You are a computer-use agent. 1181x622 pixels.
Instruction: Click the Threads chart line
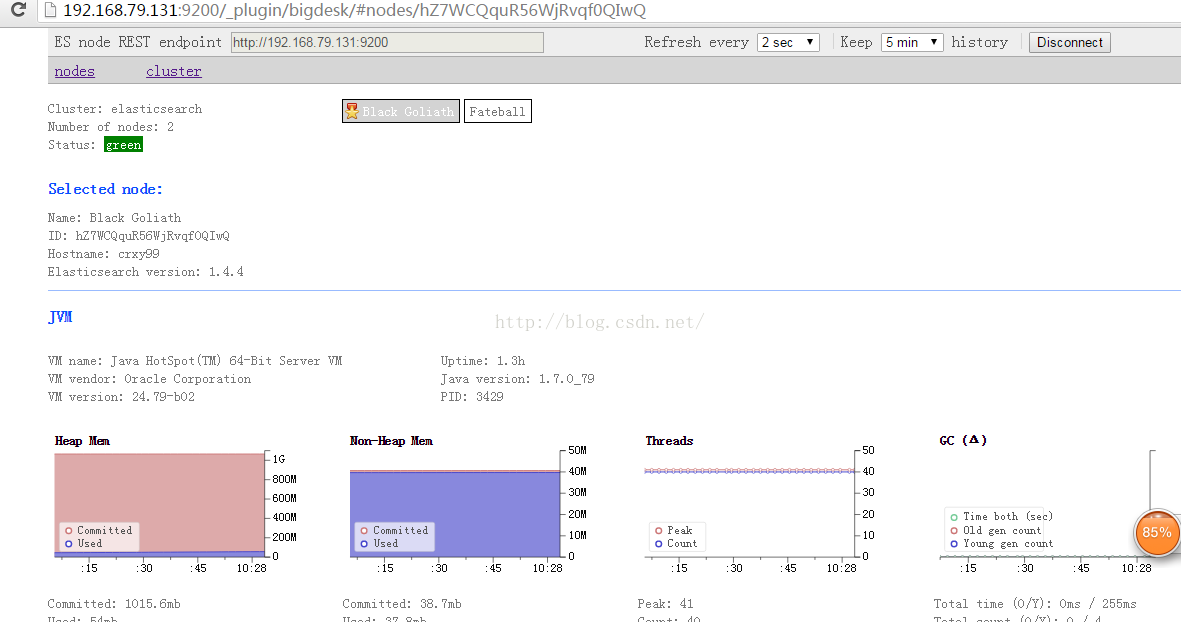pyautogui.click(x=749, y=471)
